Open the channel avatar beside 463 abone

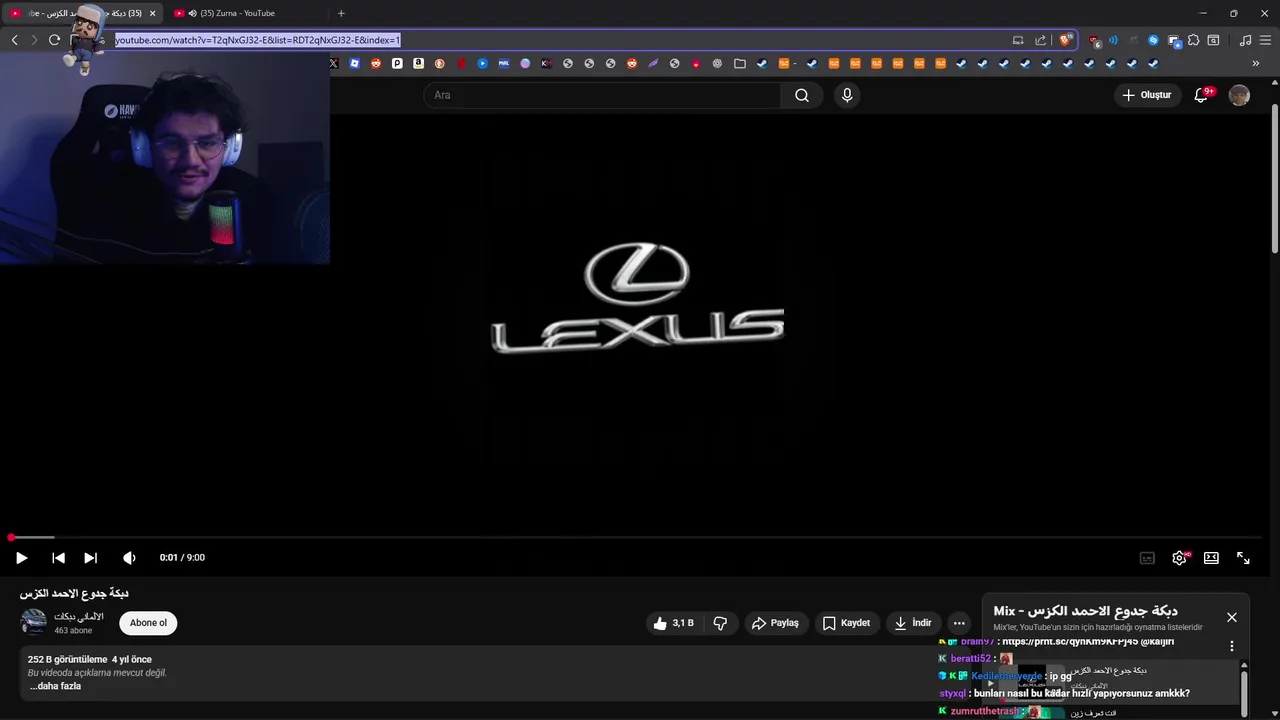pyautogui.click(x=34, y=622)
